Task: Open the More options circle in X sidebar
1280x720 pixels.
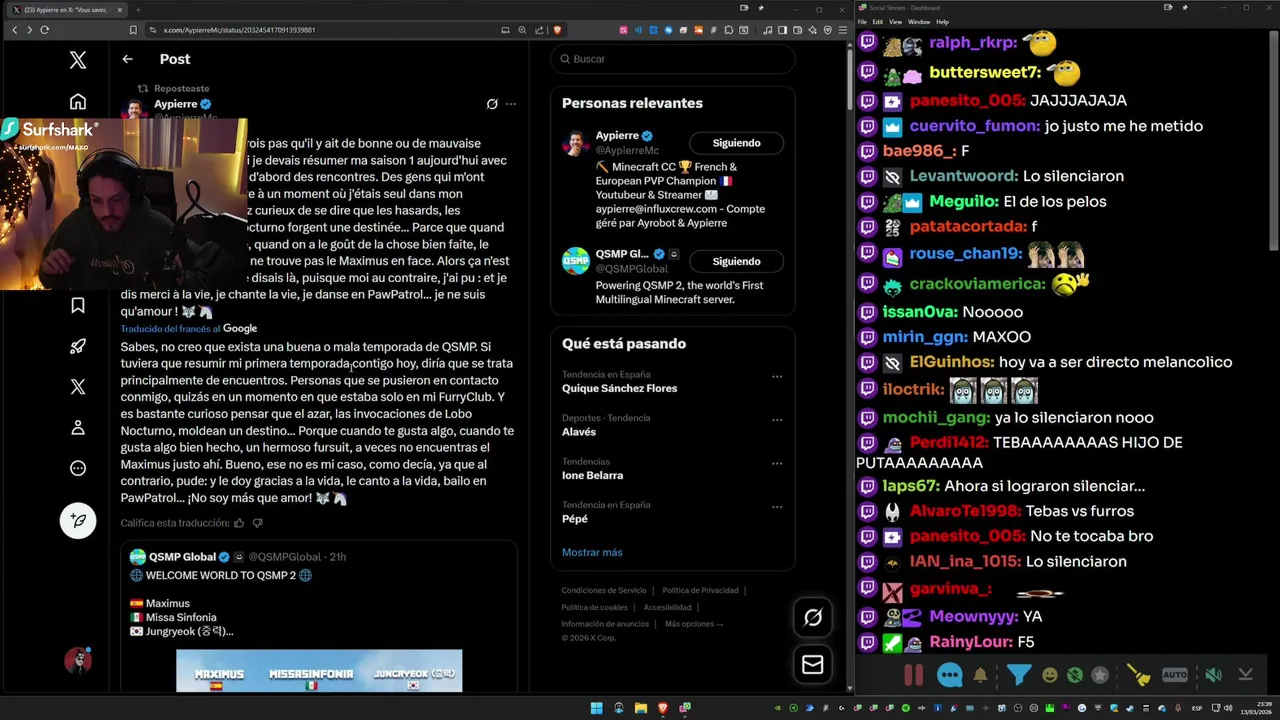Action: pyautogui.click(x=78, y=468)
